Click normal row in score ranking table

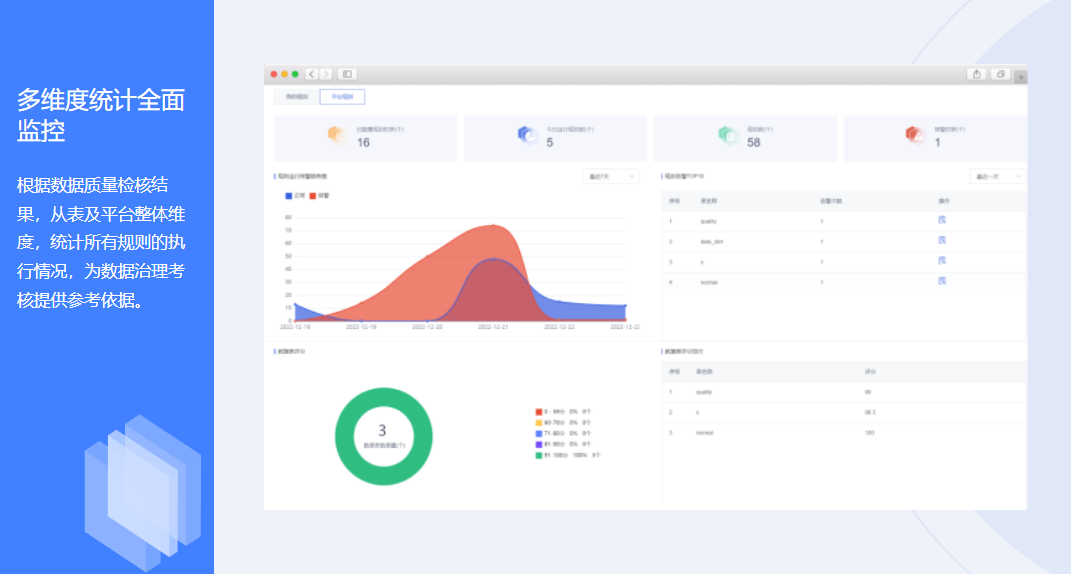(x=844, y=433)
